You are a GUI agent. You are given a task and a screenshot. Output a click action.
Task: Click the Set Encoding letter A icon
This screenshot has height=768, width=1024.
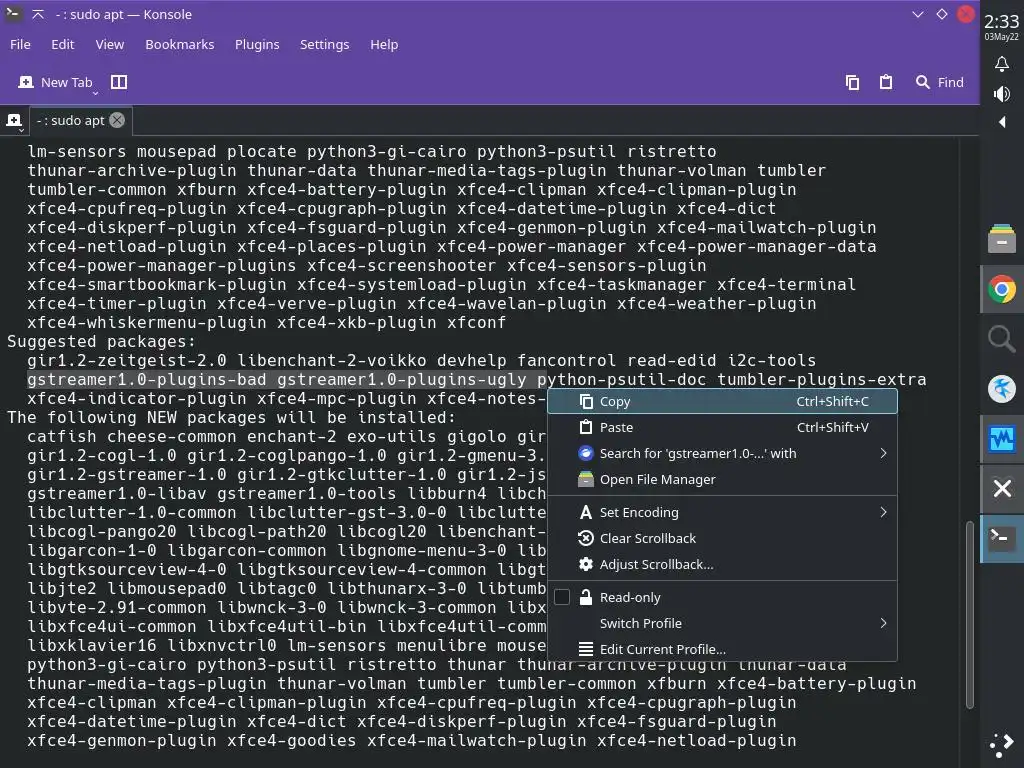click(586, 513)
